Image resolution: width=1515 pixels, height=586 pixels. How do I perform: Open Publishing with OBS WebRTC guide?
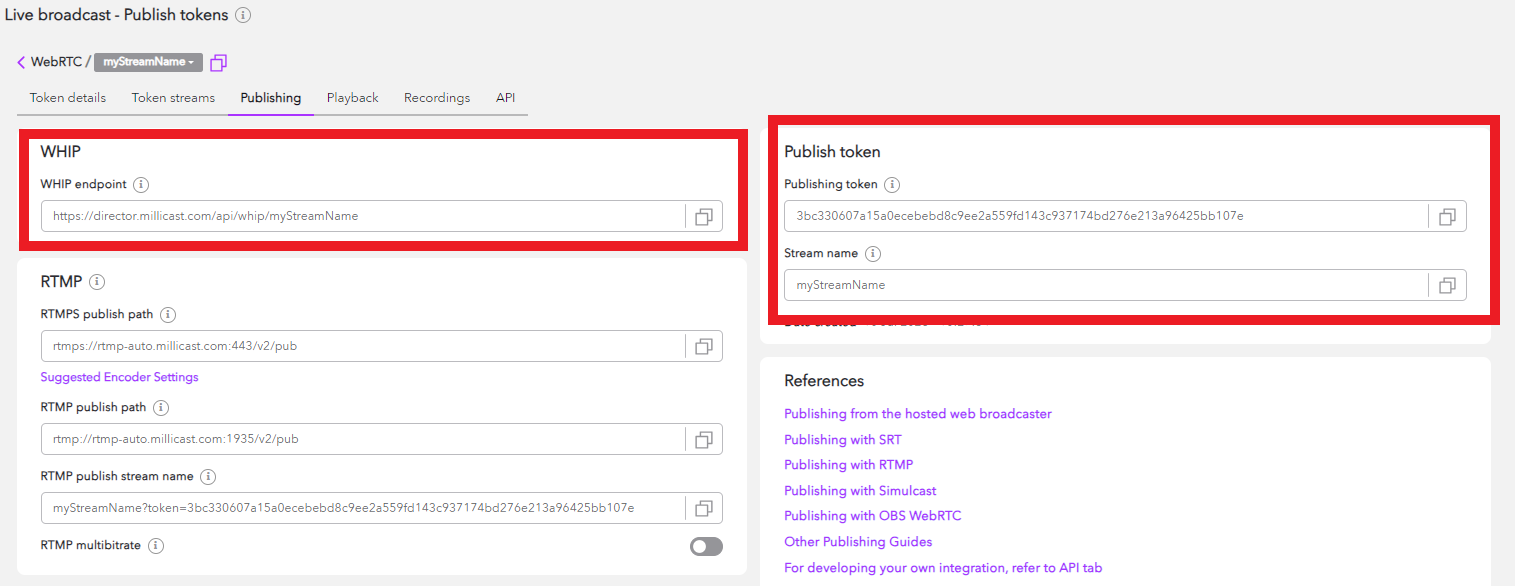click(872, 516)
